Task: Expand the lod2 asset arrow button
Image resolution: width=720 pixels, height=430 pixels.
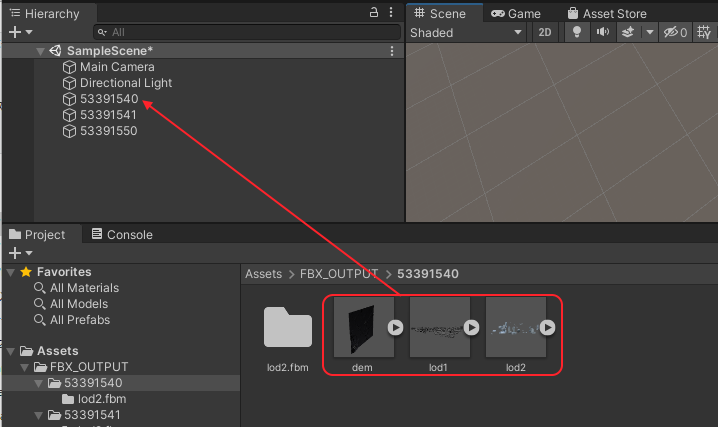Action: click(547, 328)
